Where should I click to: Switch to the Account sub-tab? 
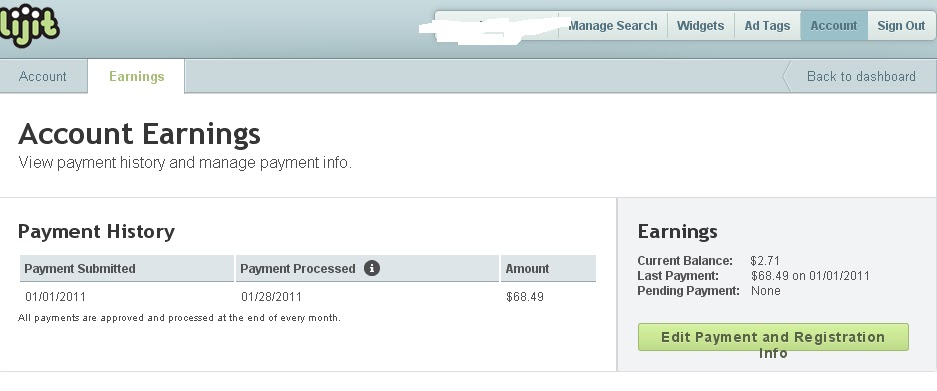pyautogui.click(x=43, y=77)
